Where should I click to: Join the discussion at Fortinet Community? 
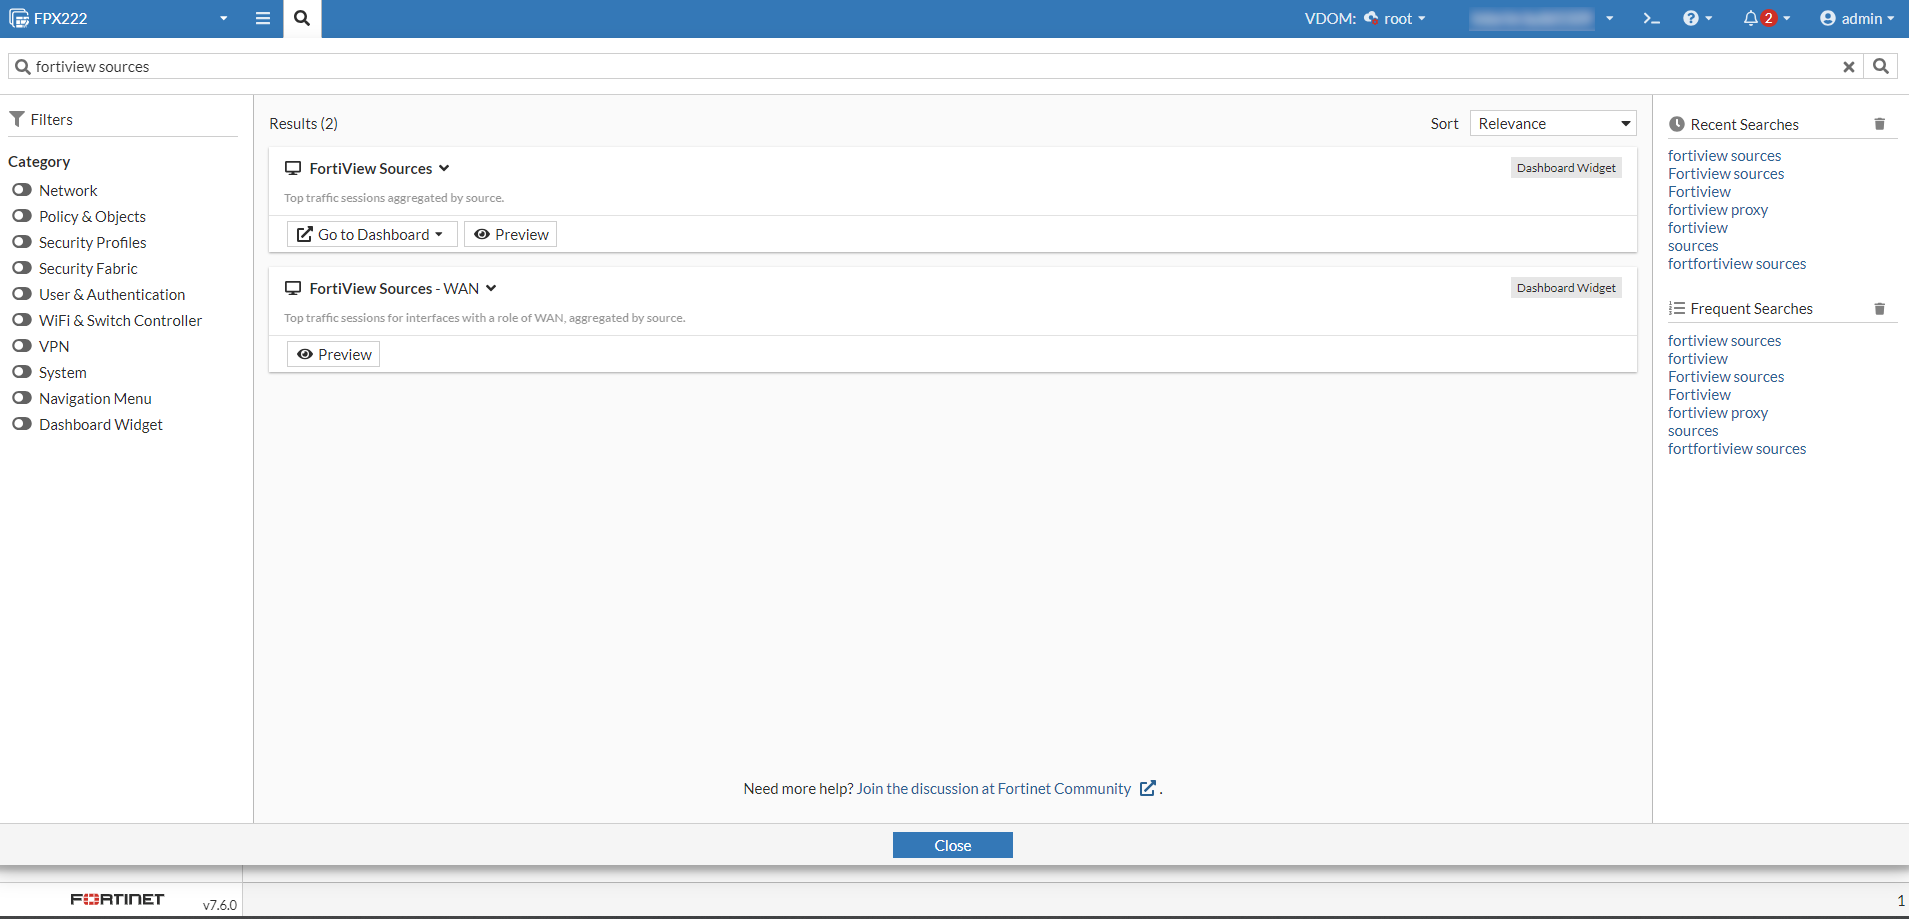click(994, 788)
